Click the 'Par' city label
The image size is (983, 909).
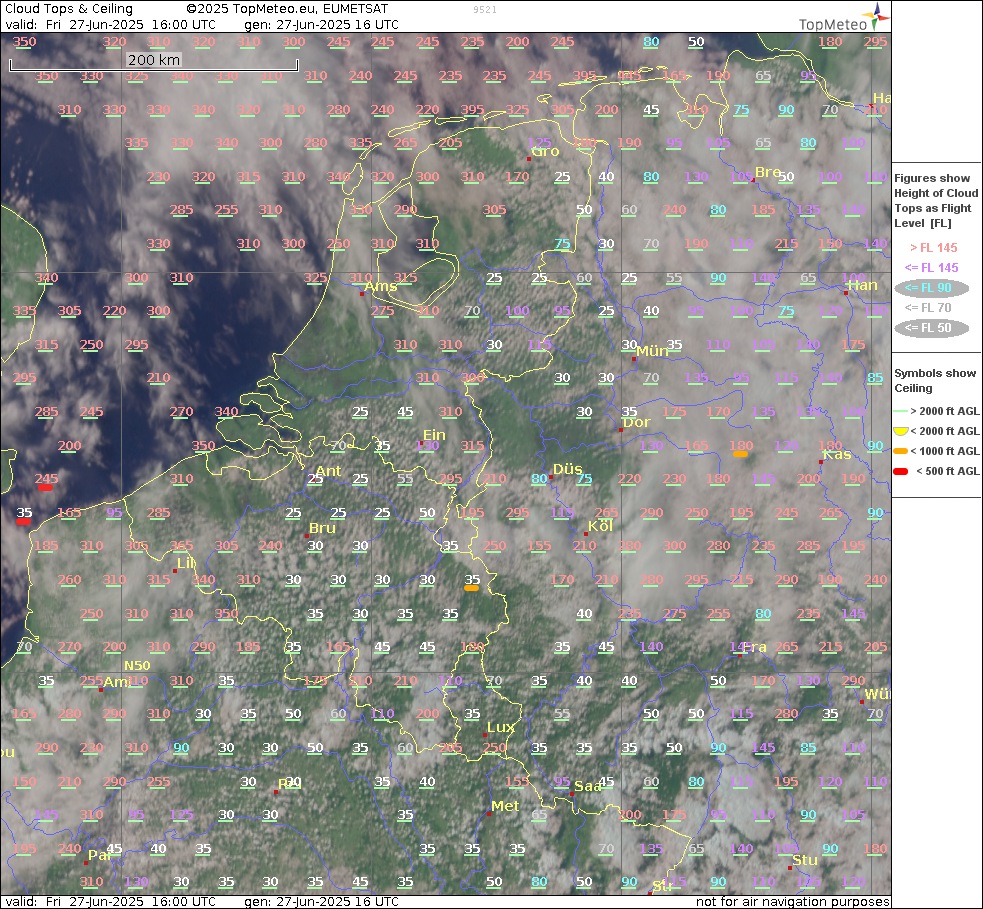[x=100, y=856]
